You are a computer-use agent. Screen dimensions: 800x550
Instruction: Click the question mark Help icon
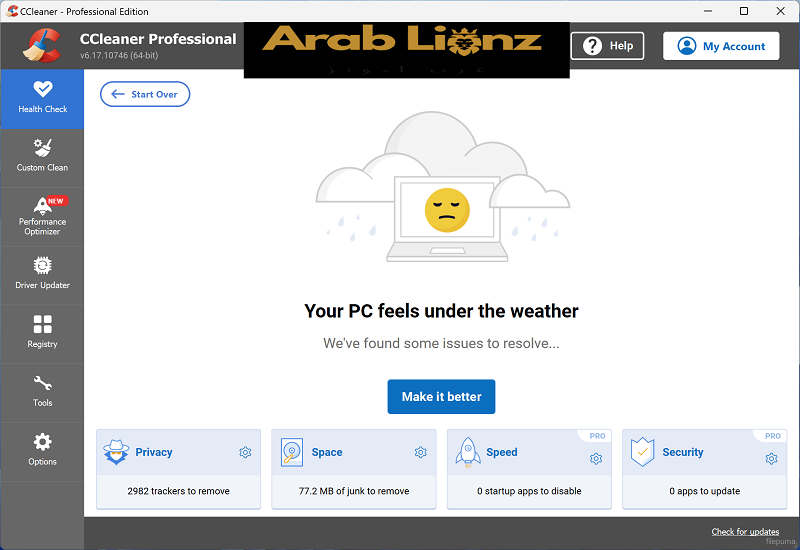(592, 46)
